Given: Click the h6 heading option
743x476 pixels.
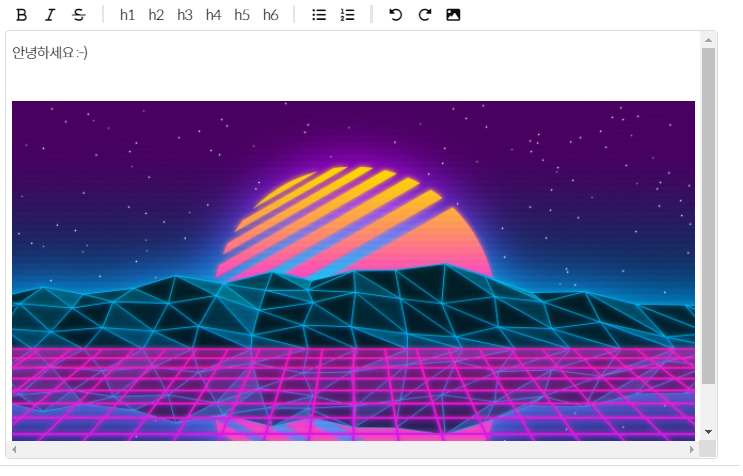Looking at the screenshot, I should tap(271, 15).
